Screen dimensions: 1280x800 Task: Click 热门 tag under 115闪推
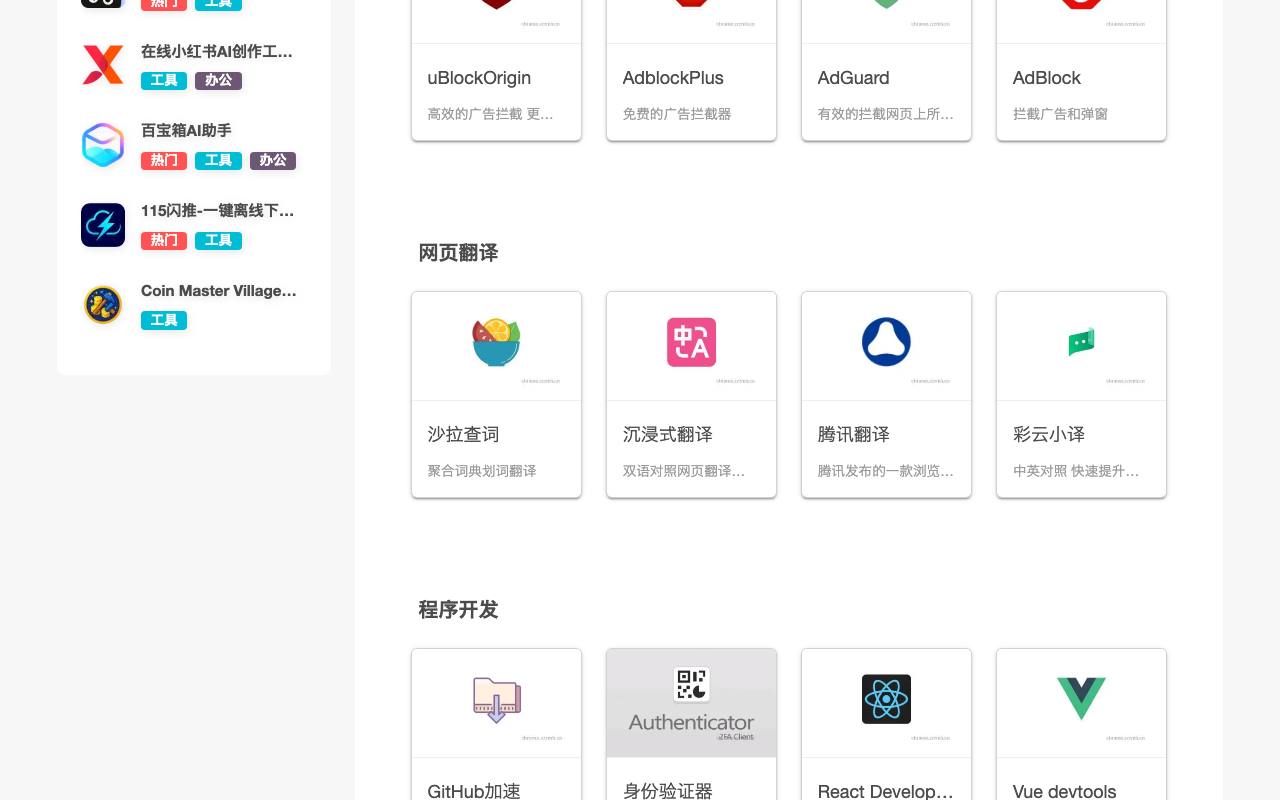click(x=164, y=240)
